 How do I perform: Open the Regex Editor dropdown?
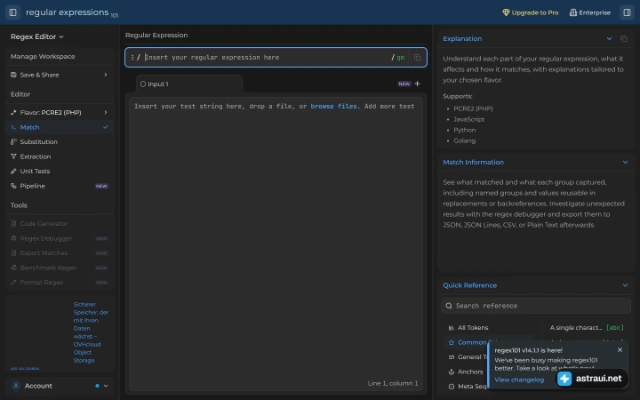click(x=37, y=37)
